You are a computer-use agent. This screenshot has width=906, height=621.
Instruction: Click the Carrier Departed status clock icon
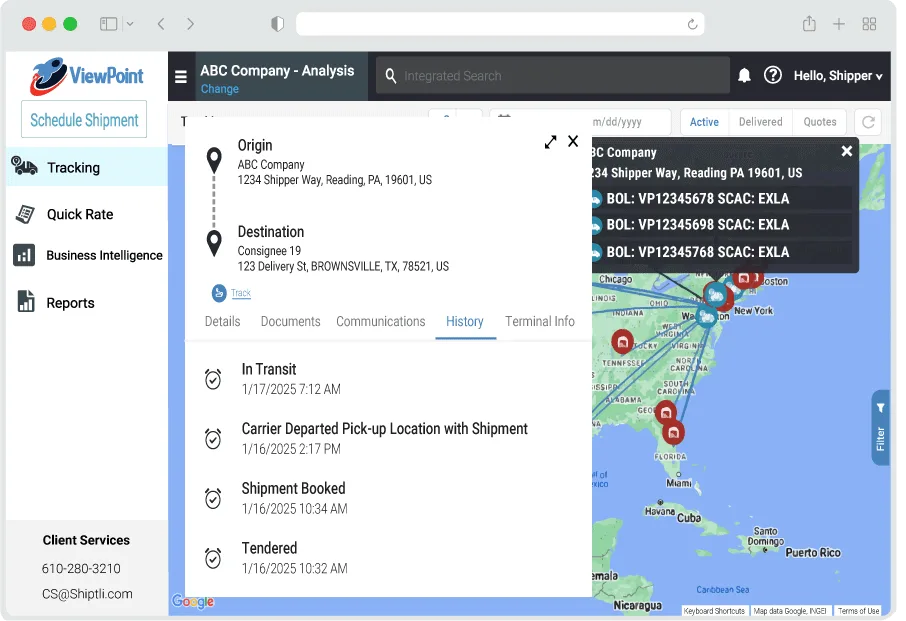click(213, 438)
